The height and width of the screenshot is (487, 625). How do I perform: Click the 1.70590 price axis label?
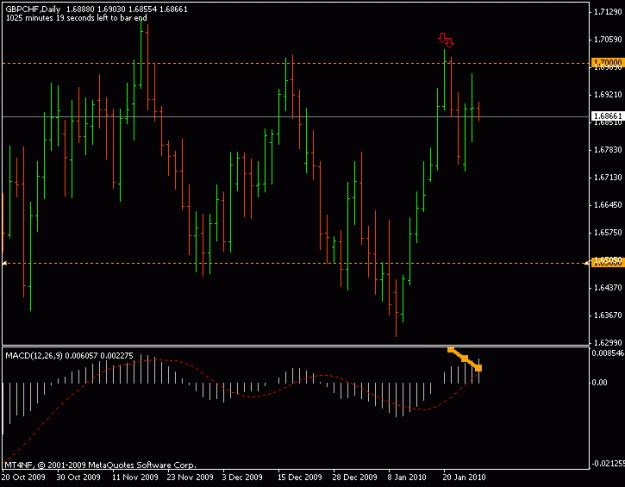[608, 39]
